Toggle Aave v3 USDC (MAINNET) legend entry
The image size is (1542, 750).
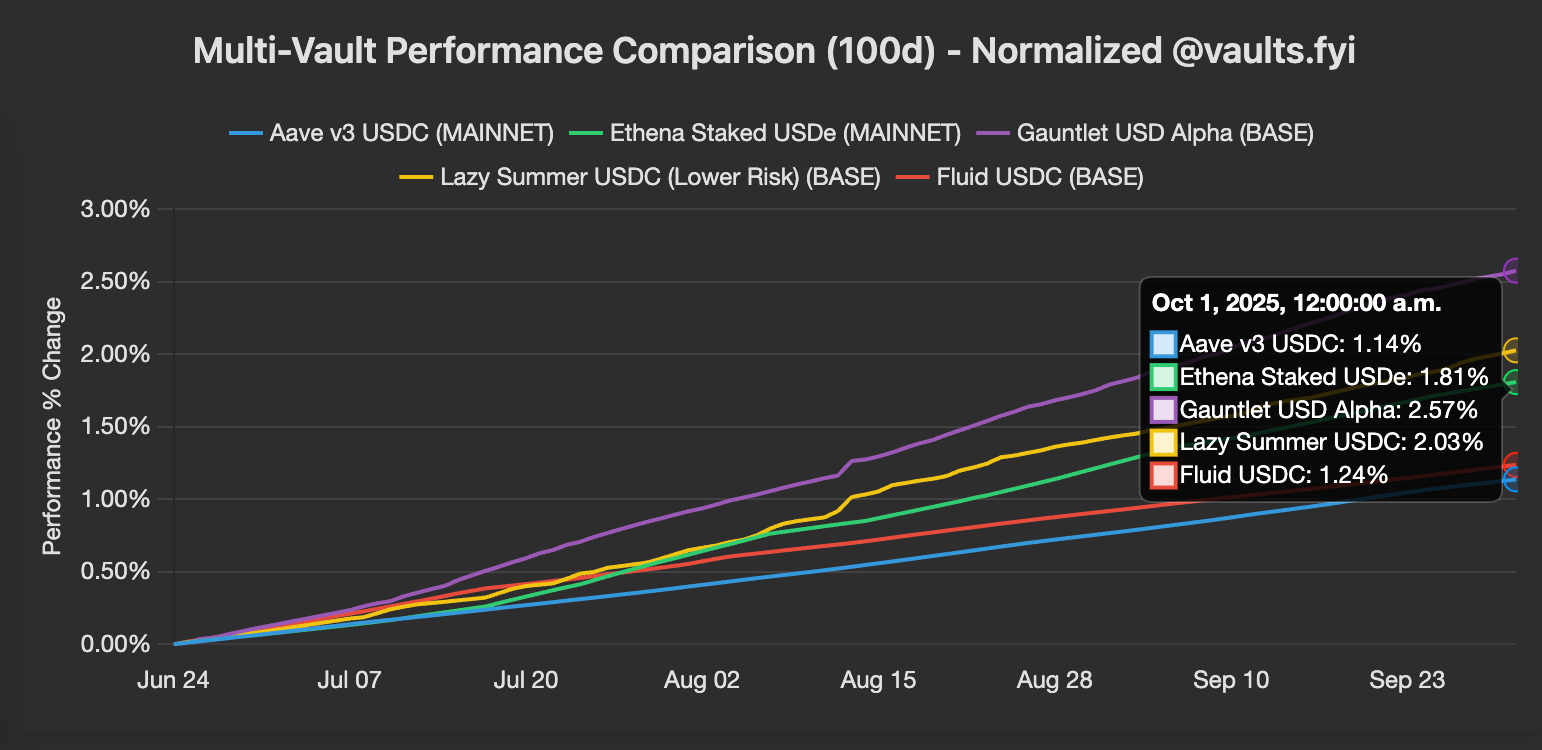(x=411, y=133)
